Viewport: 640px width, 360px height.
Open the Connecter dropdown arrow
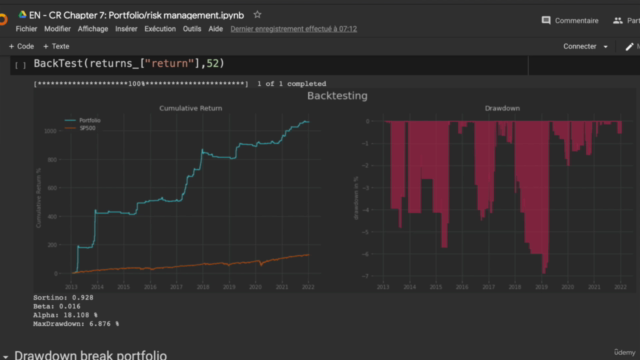tap(606, 47)
